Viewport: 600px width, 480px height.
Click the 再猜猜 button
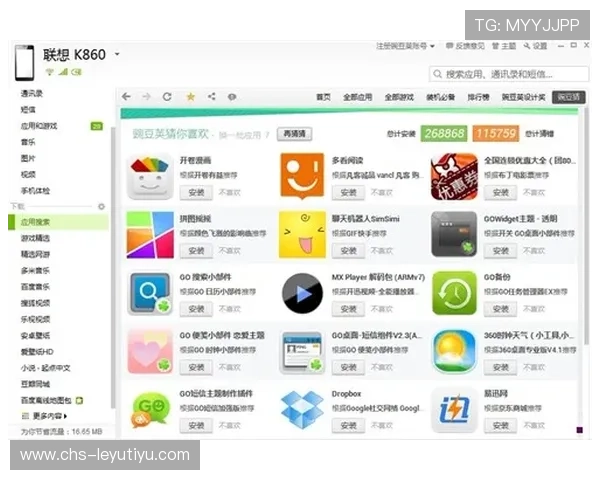(x=294, y=134)
